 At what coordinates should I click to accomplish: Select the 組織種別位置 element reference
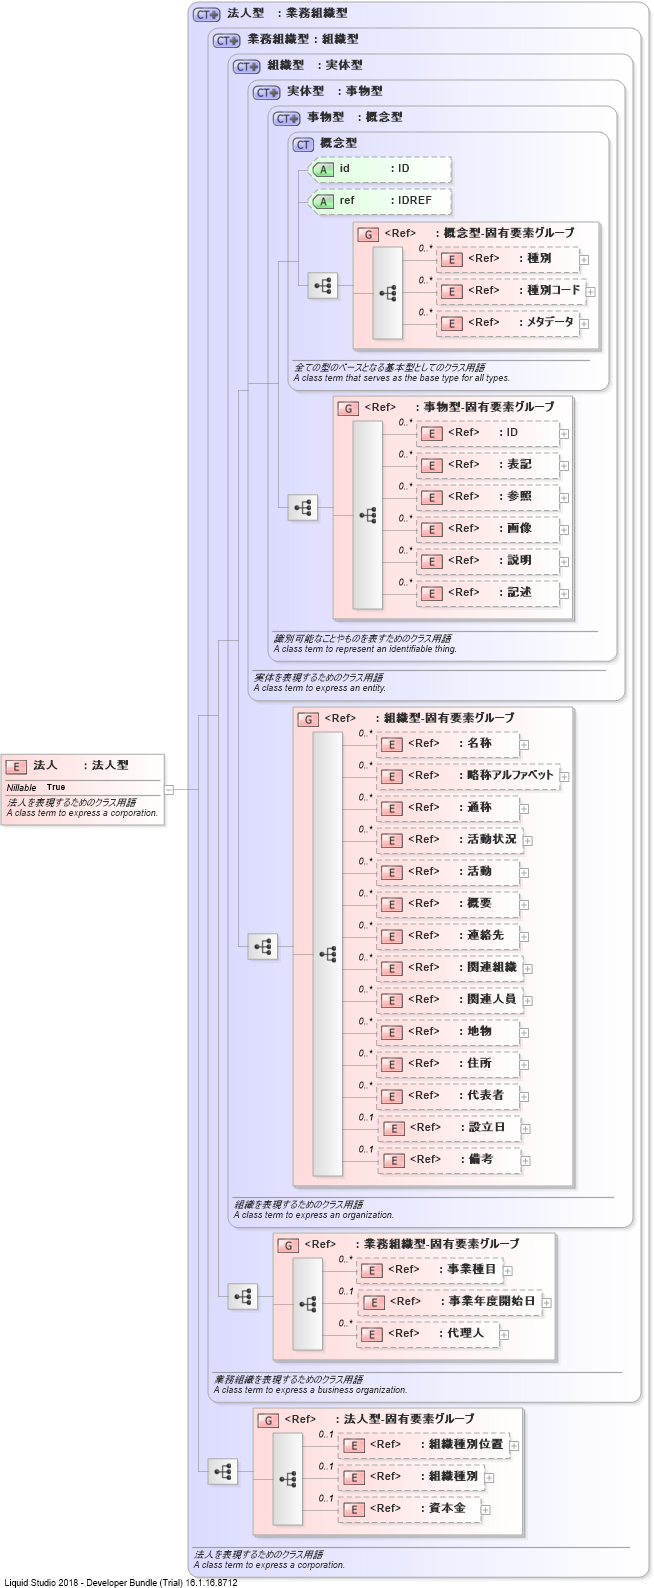click(x=424, y=1445)
